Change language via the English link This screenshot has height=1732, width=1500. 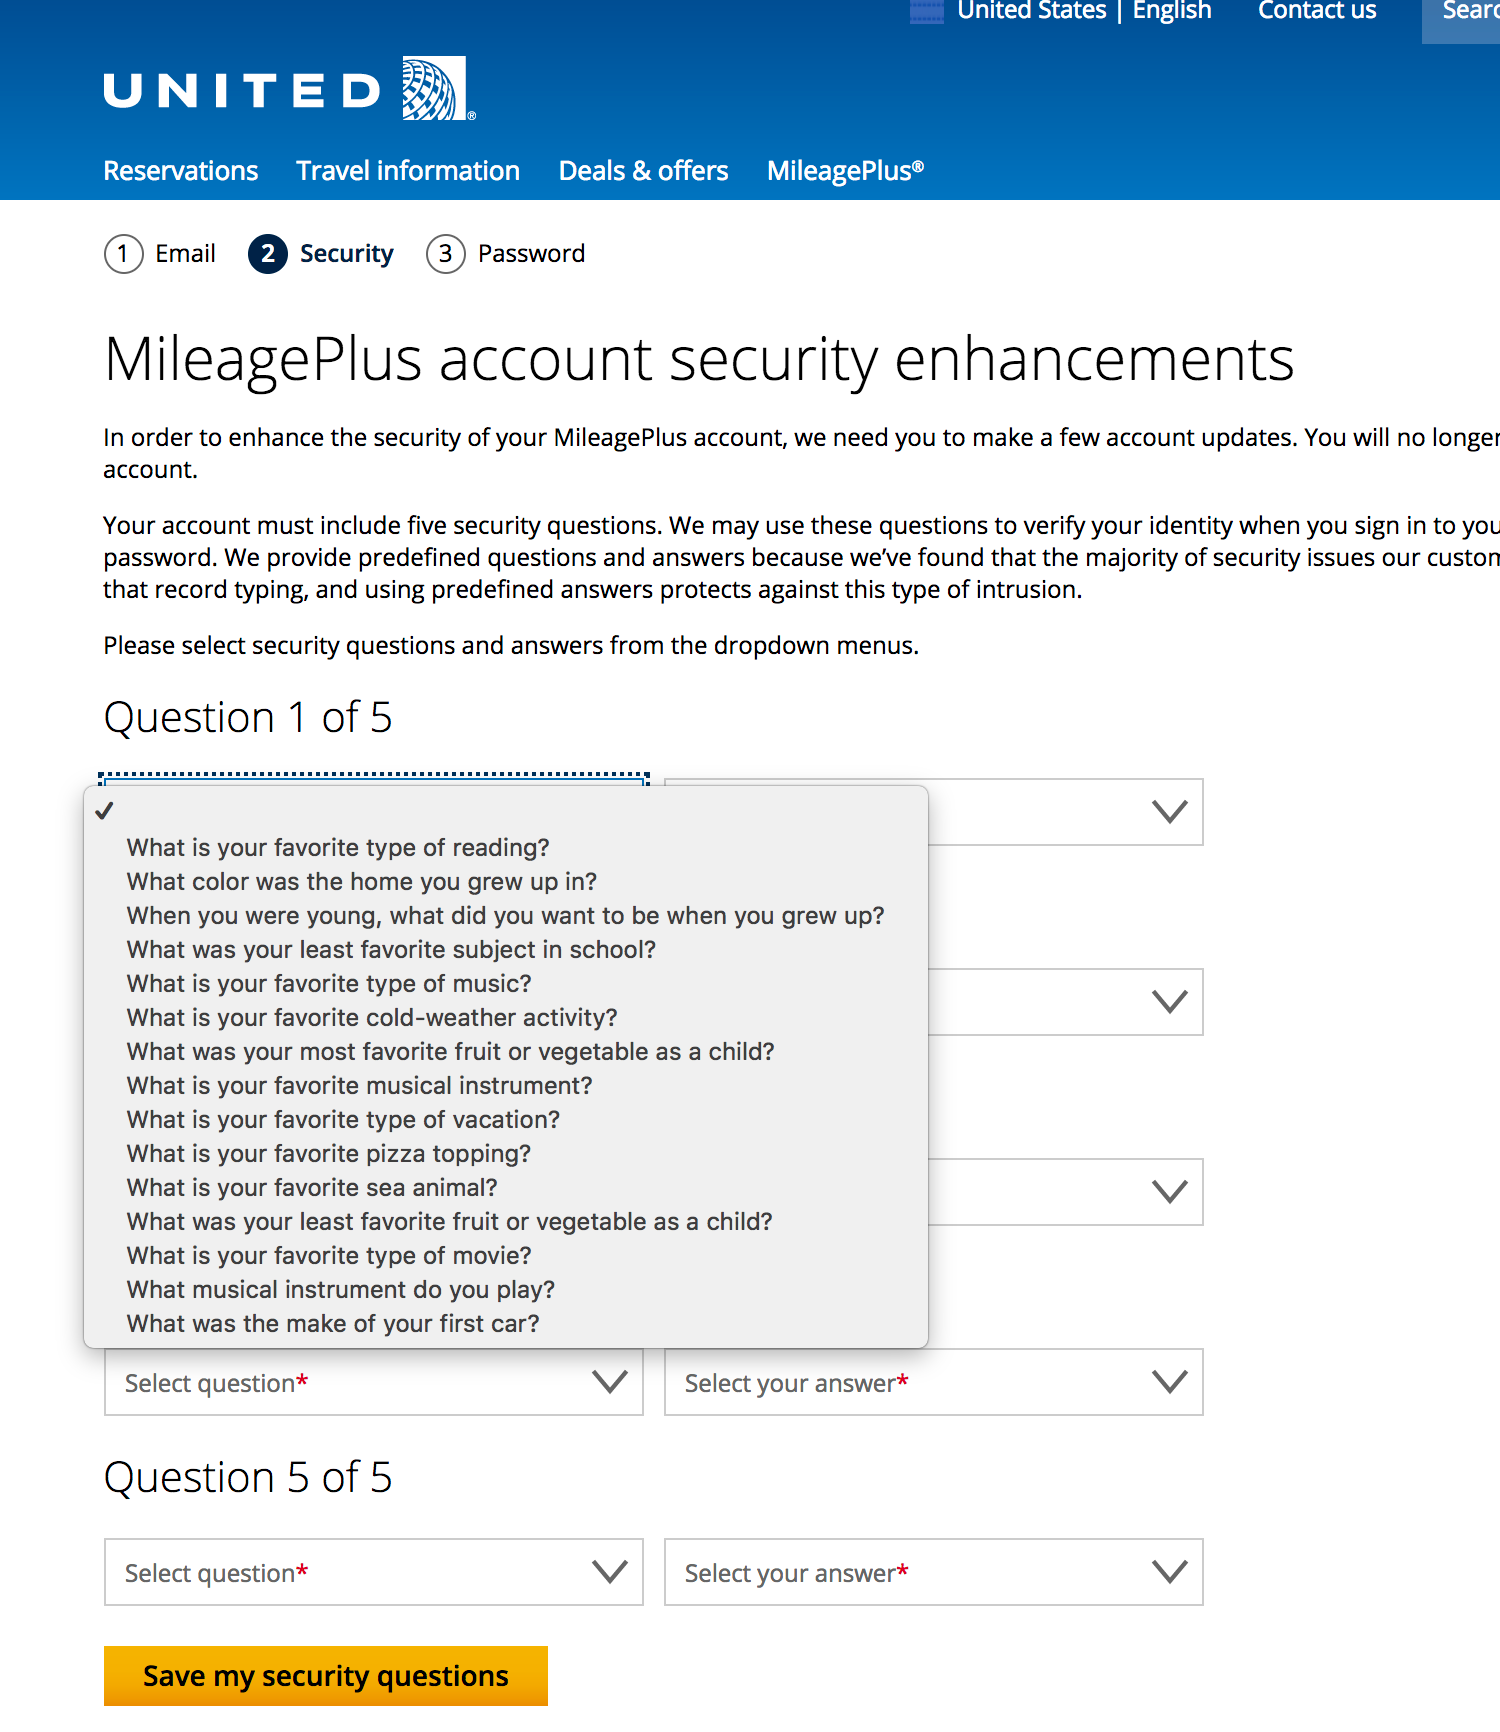pos(1171,11)
